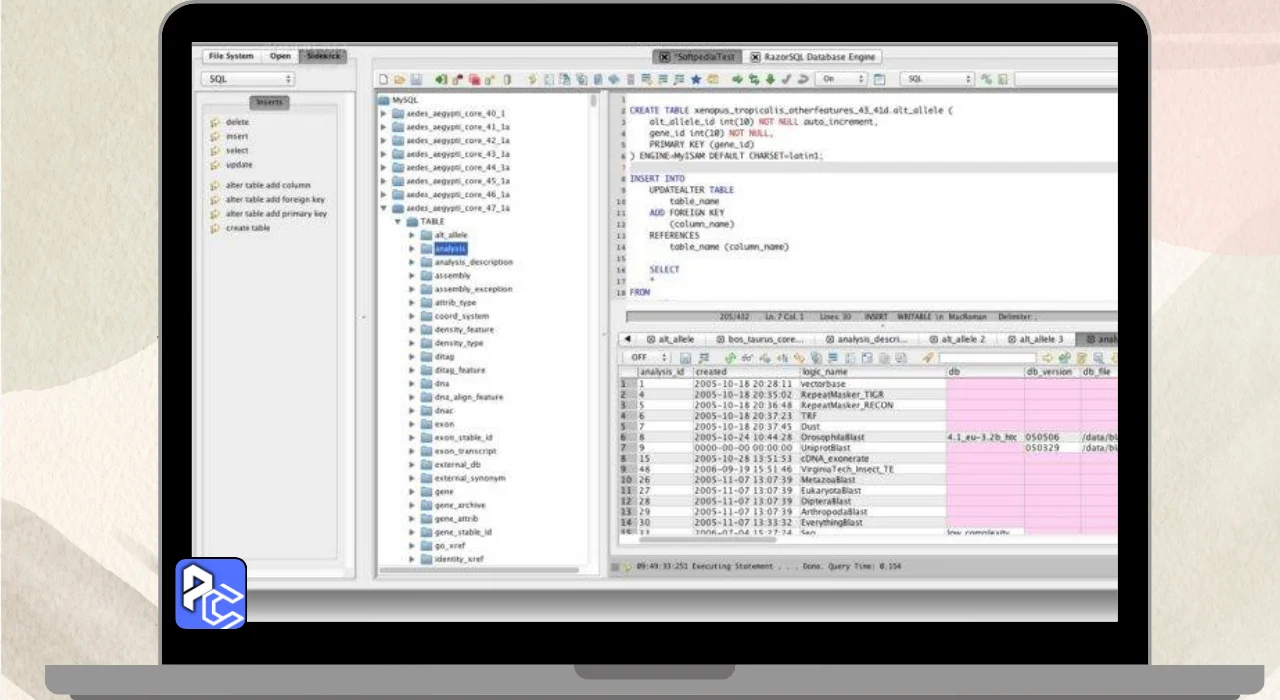Click the blue star bookmark icon
This screenshot has height=700, width=1280.
(x=695, y=79)
